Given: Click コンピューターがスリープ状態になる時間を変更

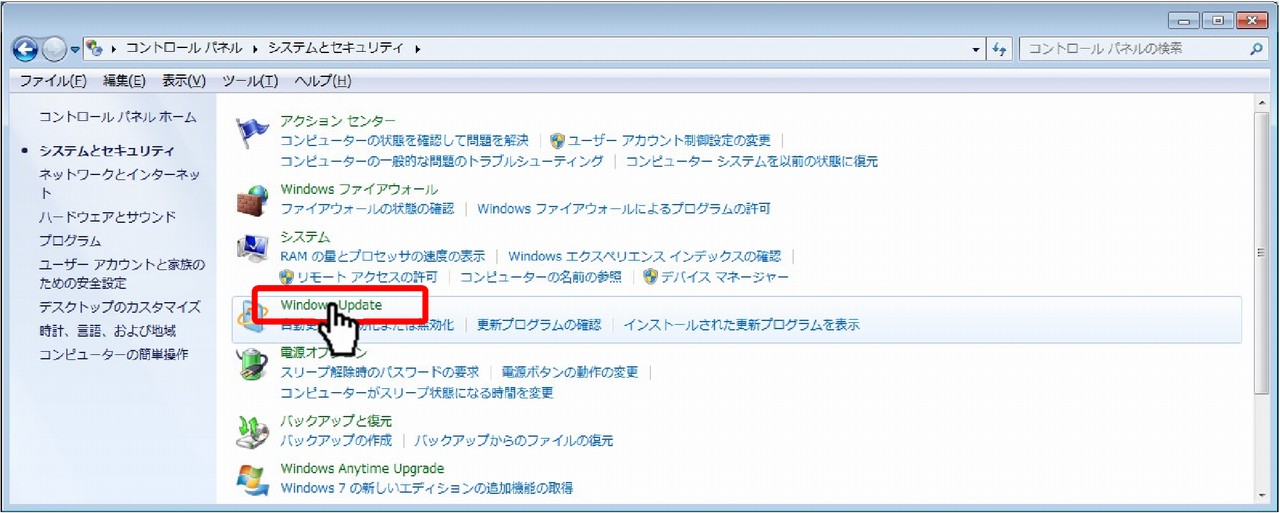Looking at the screenshot, I should [x=417, y=393].
